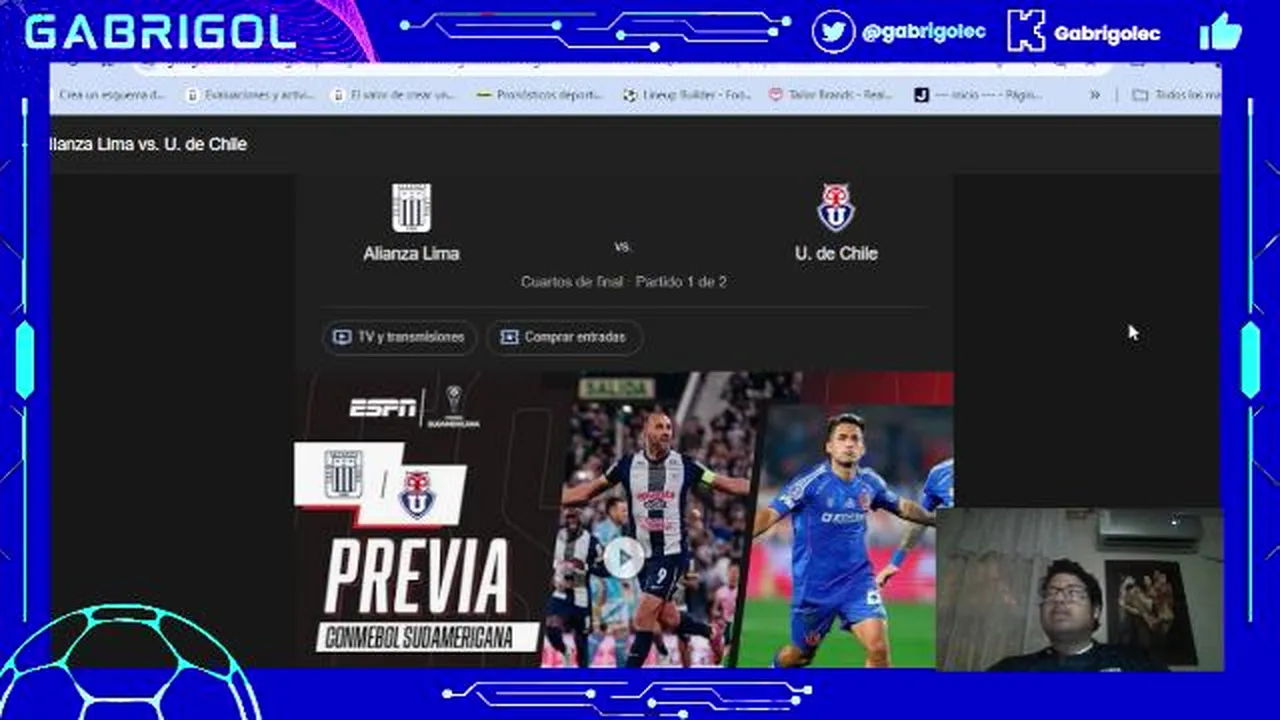
Task: Open the 'Todos los marcadores' folder
Action: (x=1176, y=95)
